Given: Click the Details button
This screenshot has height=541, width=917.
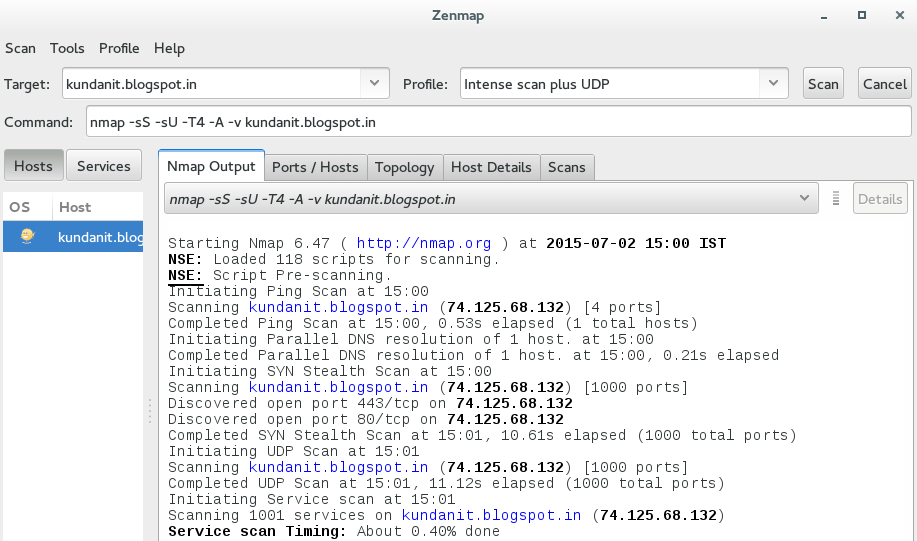Looking at the screenshot, I should [880, 199].
